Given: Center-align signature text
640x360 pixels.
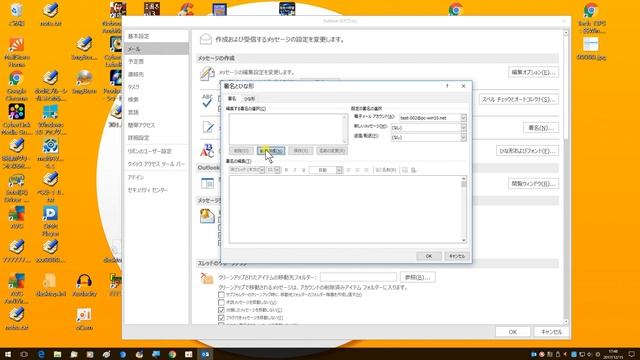Looking at the screenshot, I should [357, 170].
